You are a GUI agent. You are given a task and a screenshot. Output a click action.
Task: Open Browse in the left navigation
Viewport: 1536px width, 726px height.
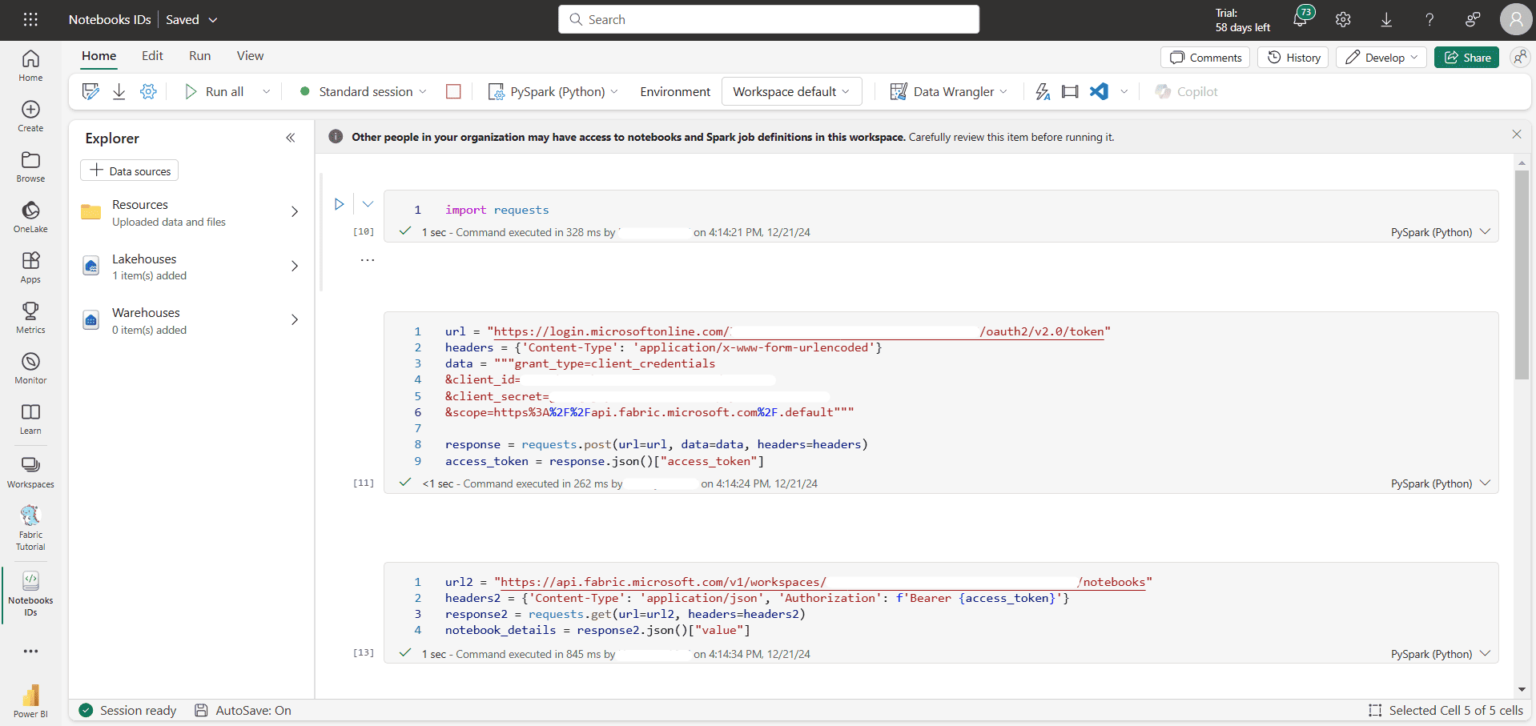[30, 167]
